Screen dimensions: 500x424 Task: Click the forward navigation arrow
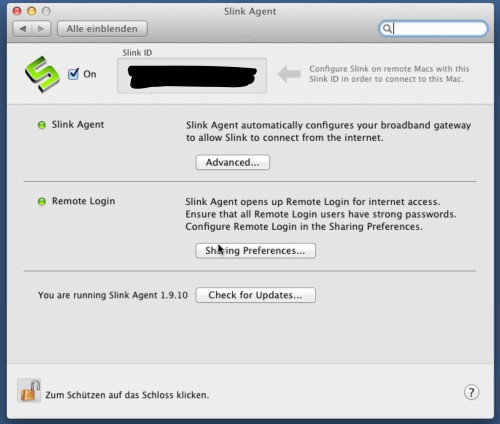click(41, 29)
